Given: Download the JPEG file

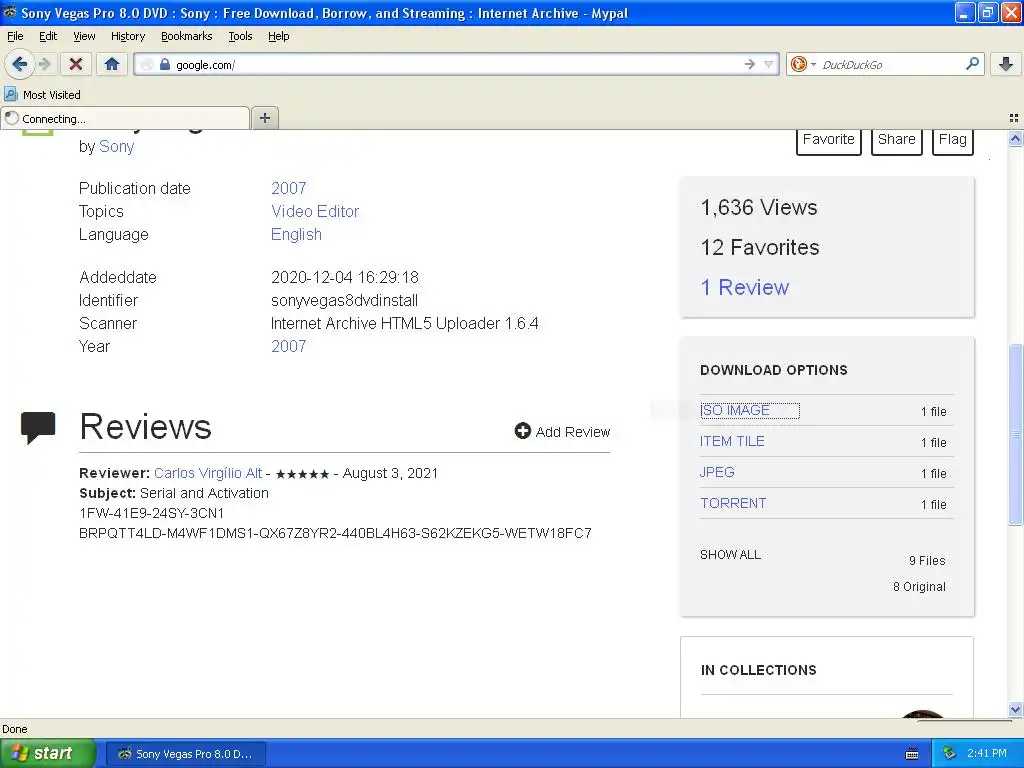Looking at the screenshot, I should [x=717, y=472].
